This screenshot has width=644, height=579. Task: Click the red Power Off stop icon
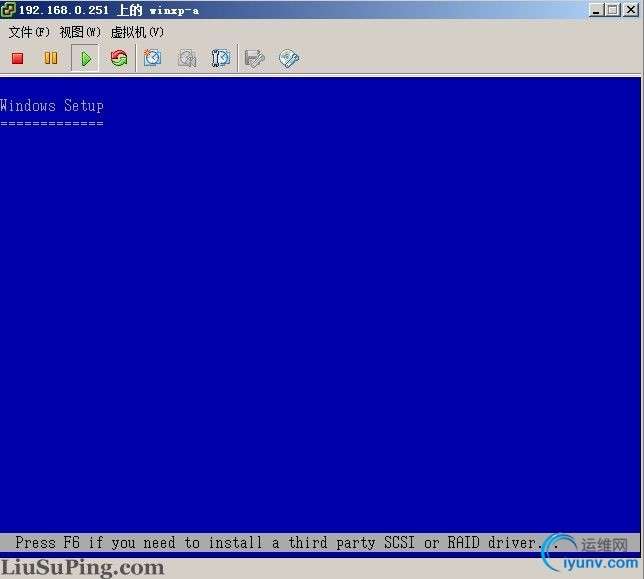tap(17, 58)
